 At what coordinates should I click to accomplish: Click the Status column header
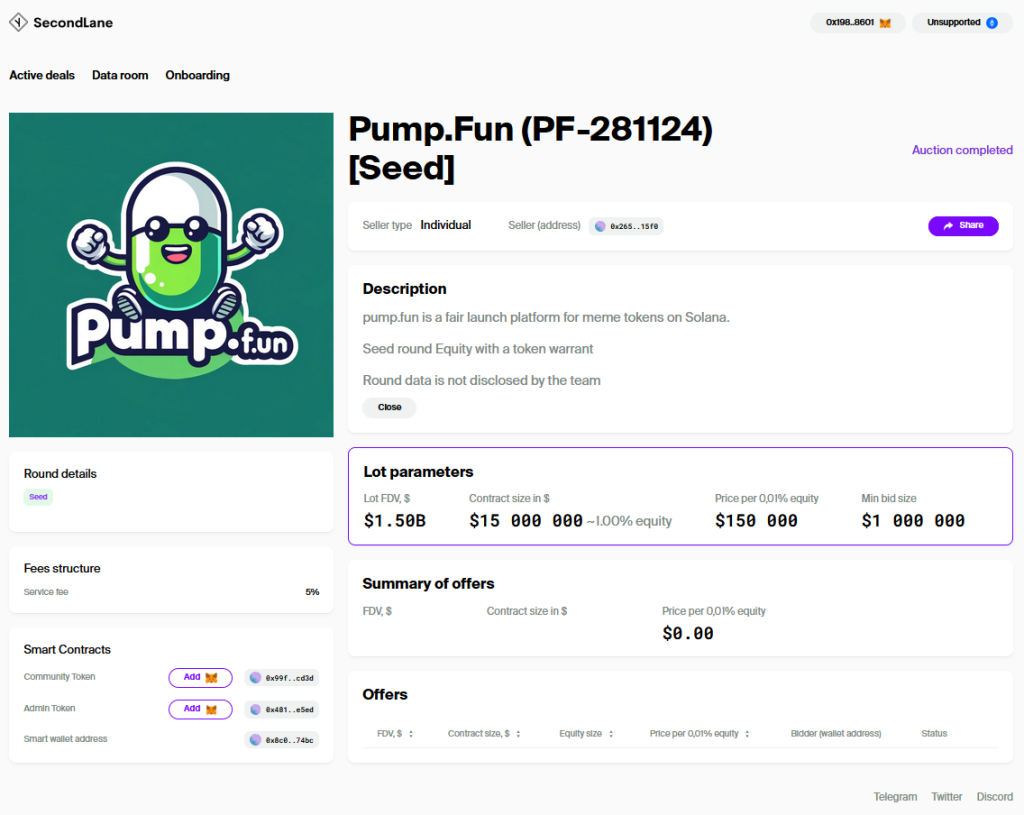point(934,734)
